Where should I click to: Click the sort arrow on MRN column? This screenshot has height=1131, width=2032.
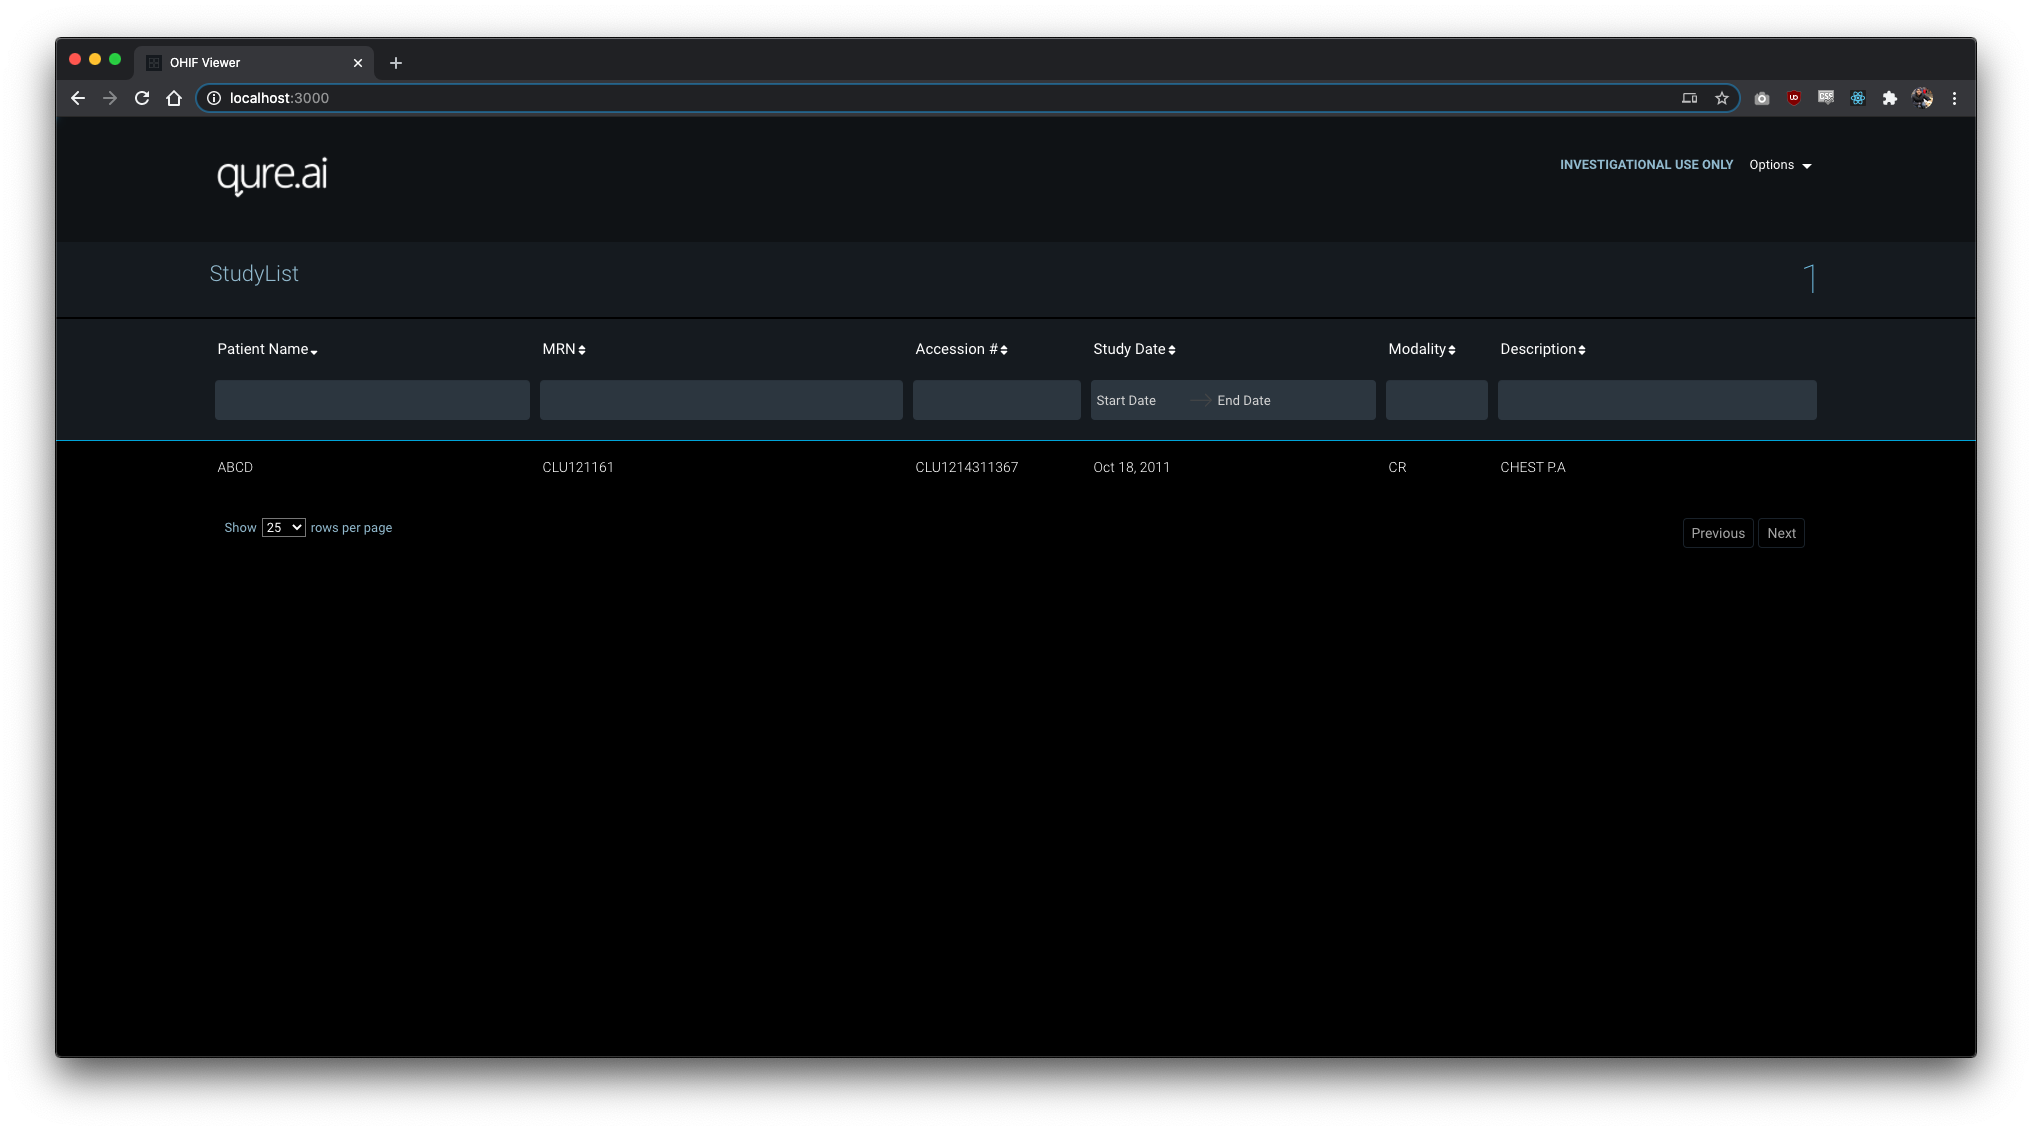582,350
